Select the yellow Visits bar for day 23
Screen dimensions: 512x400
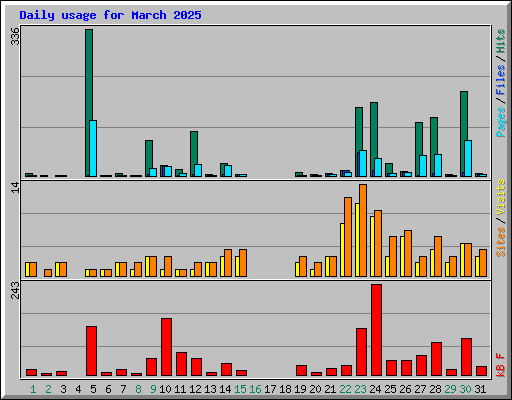click(x=357, y=240)
